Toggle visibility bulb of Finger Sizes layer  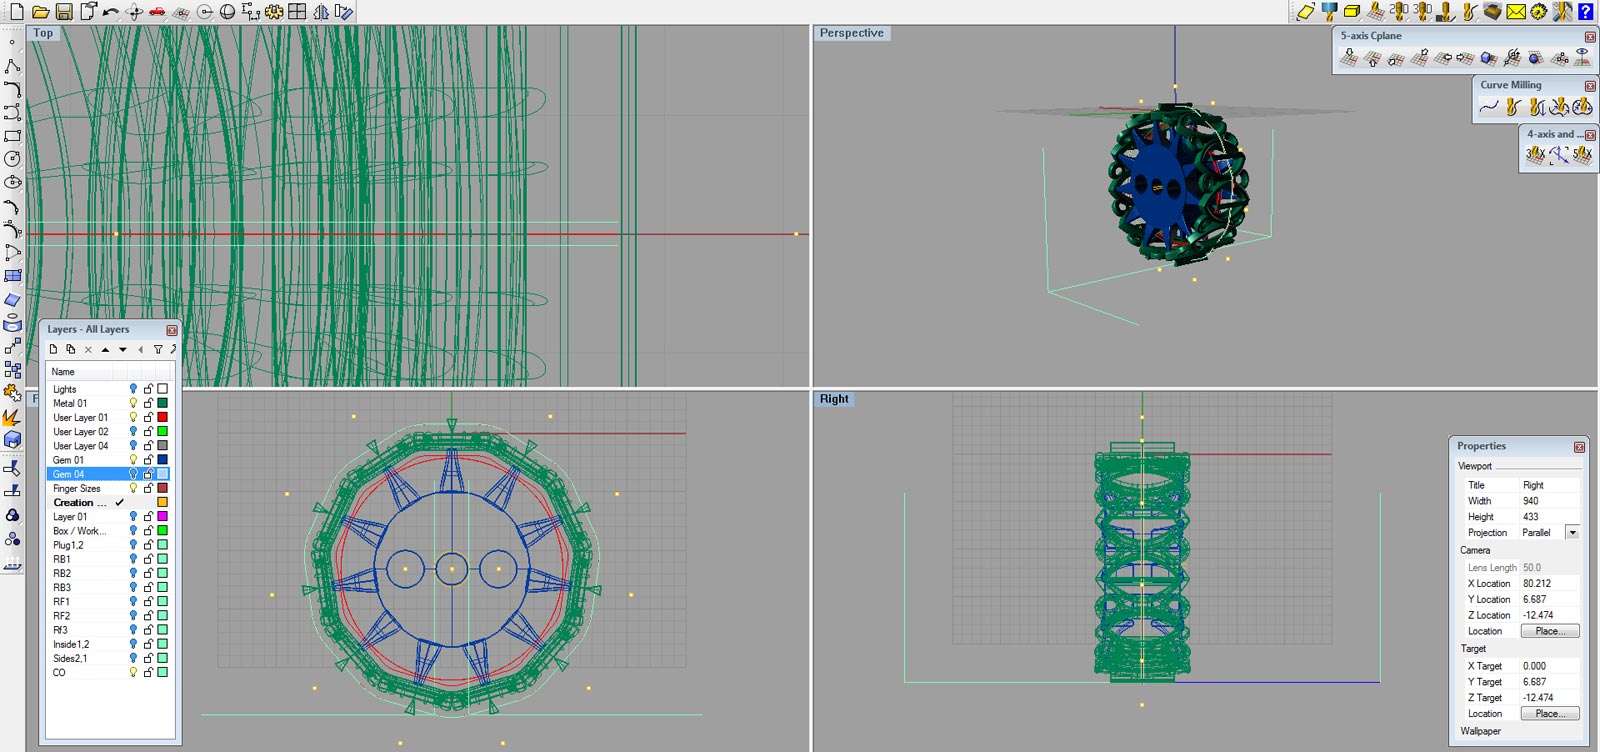tap(133, 488)
